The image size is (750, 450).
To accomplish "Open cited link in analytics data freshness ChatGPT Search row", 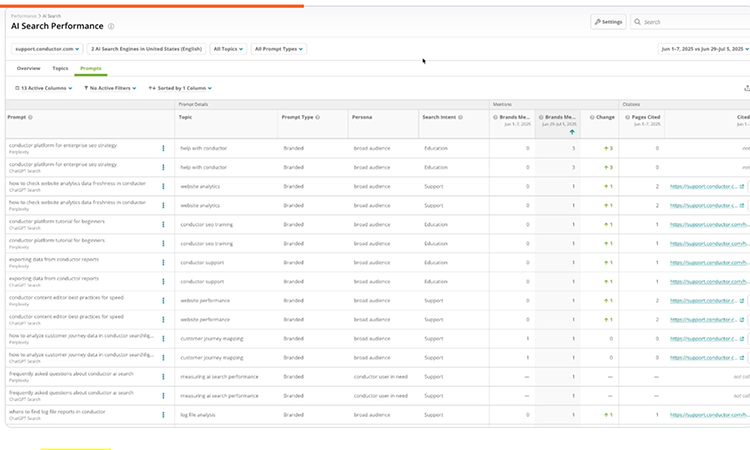I will (704, 187).
